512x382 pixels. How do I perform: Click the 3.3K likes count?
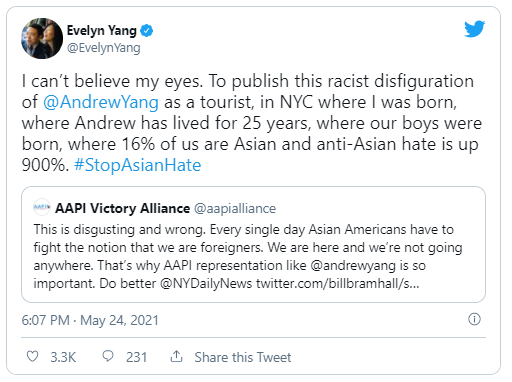(63, 357)
